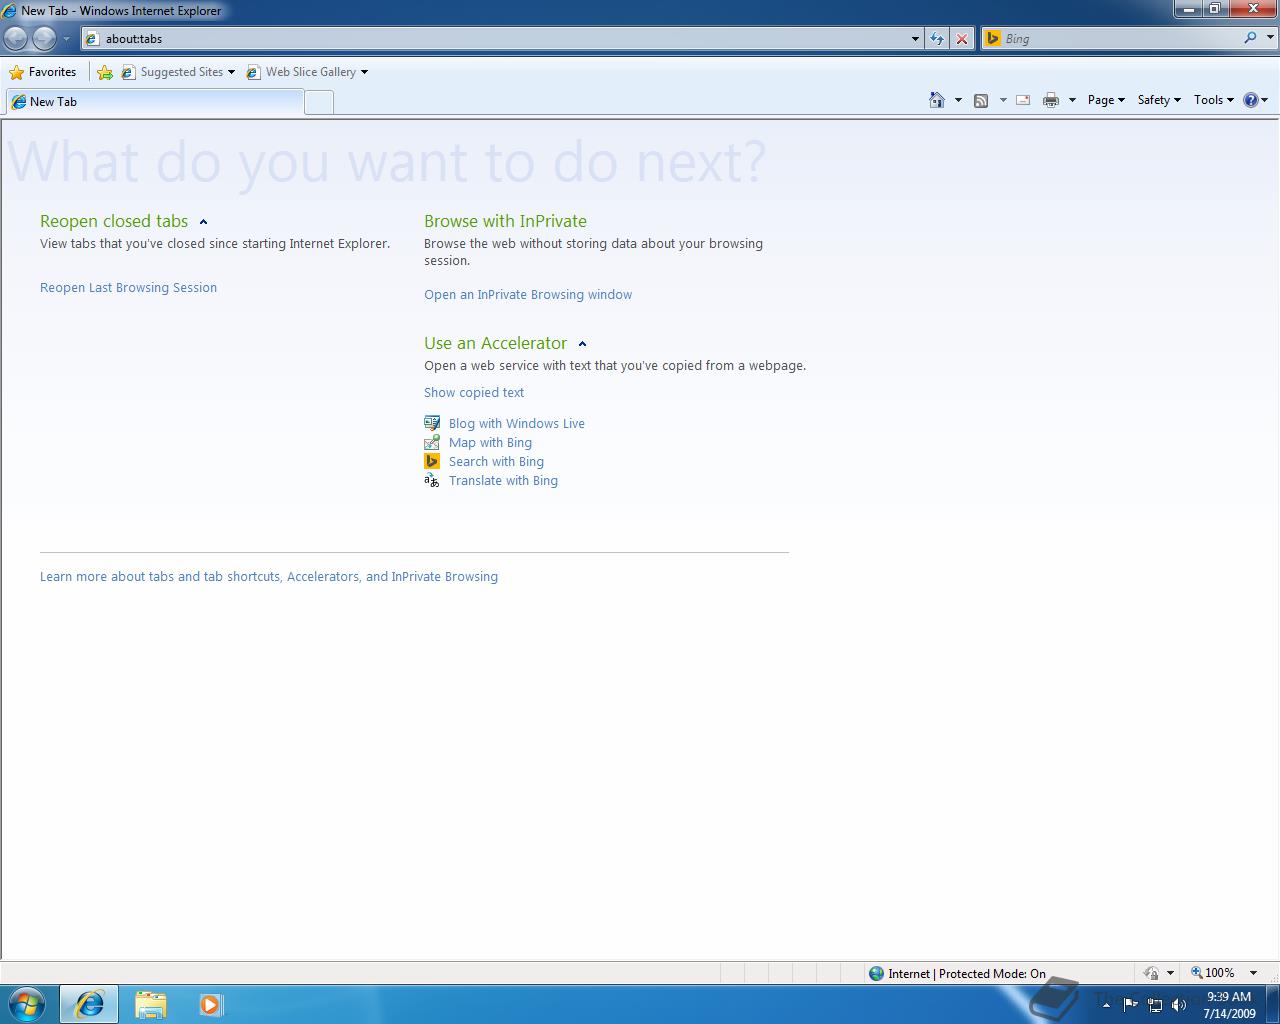Click Search with Bing accelerator
1280x1024 pixels.
(x=496, y=462)
